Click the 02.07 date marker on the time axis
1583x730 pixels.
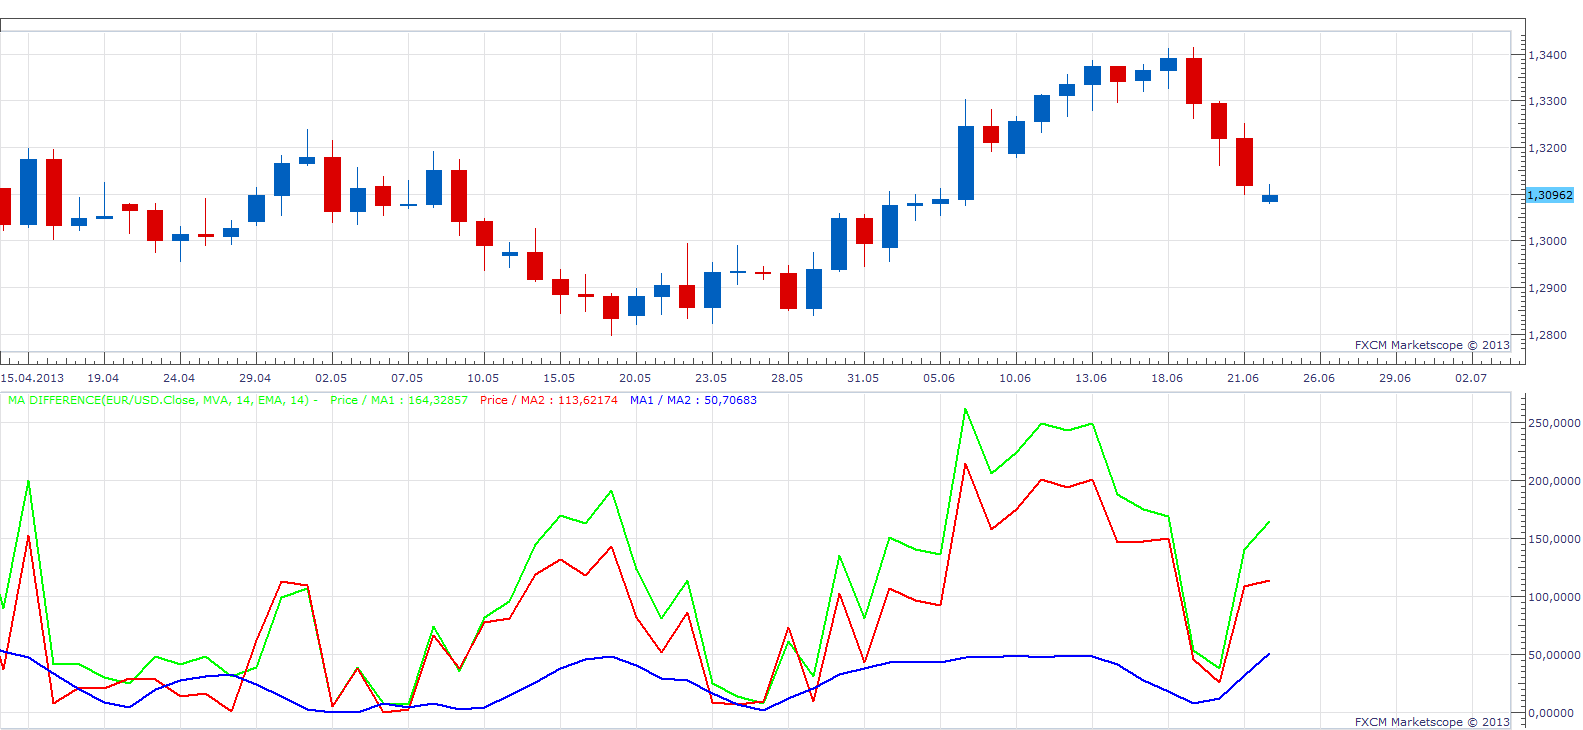(1471, 378)
